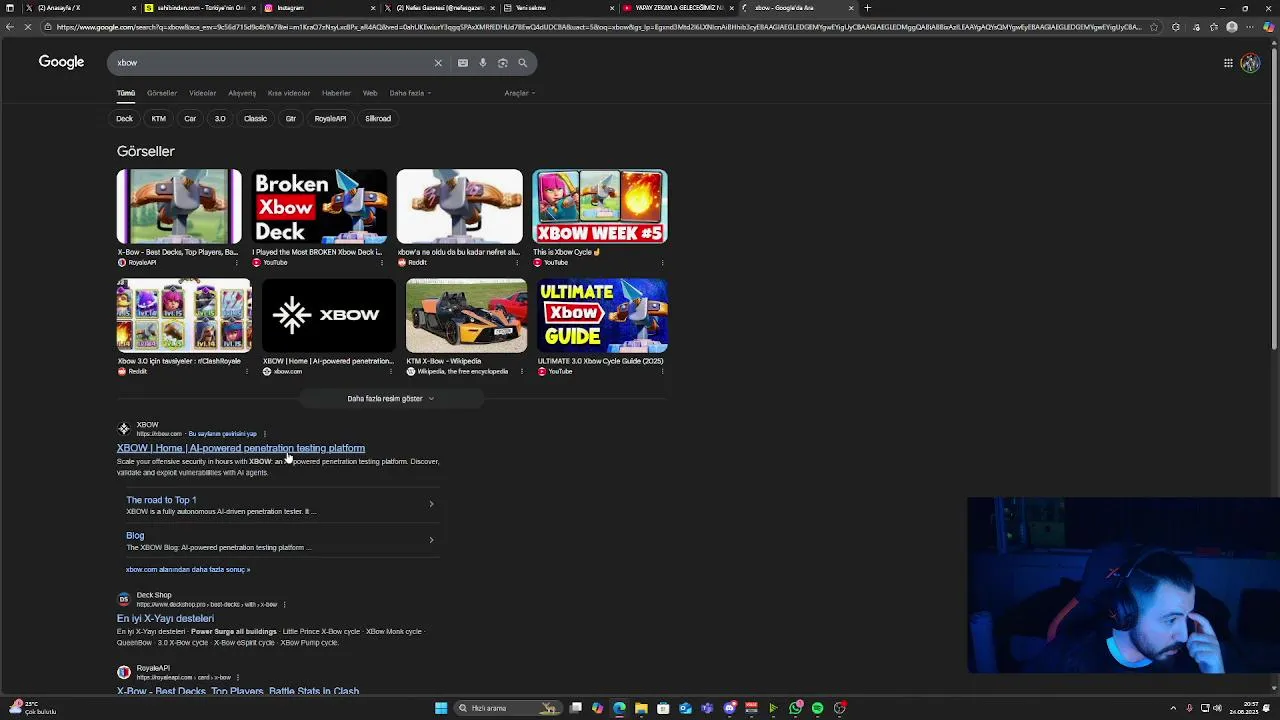
Task: Open the Broken Xbow Deck thumbnail
Action: click(x=319, y=207)
